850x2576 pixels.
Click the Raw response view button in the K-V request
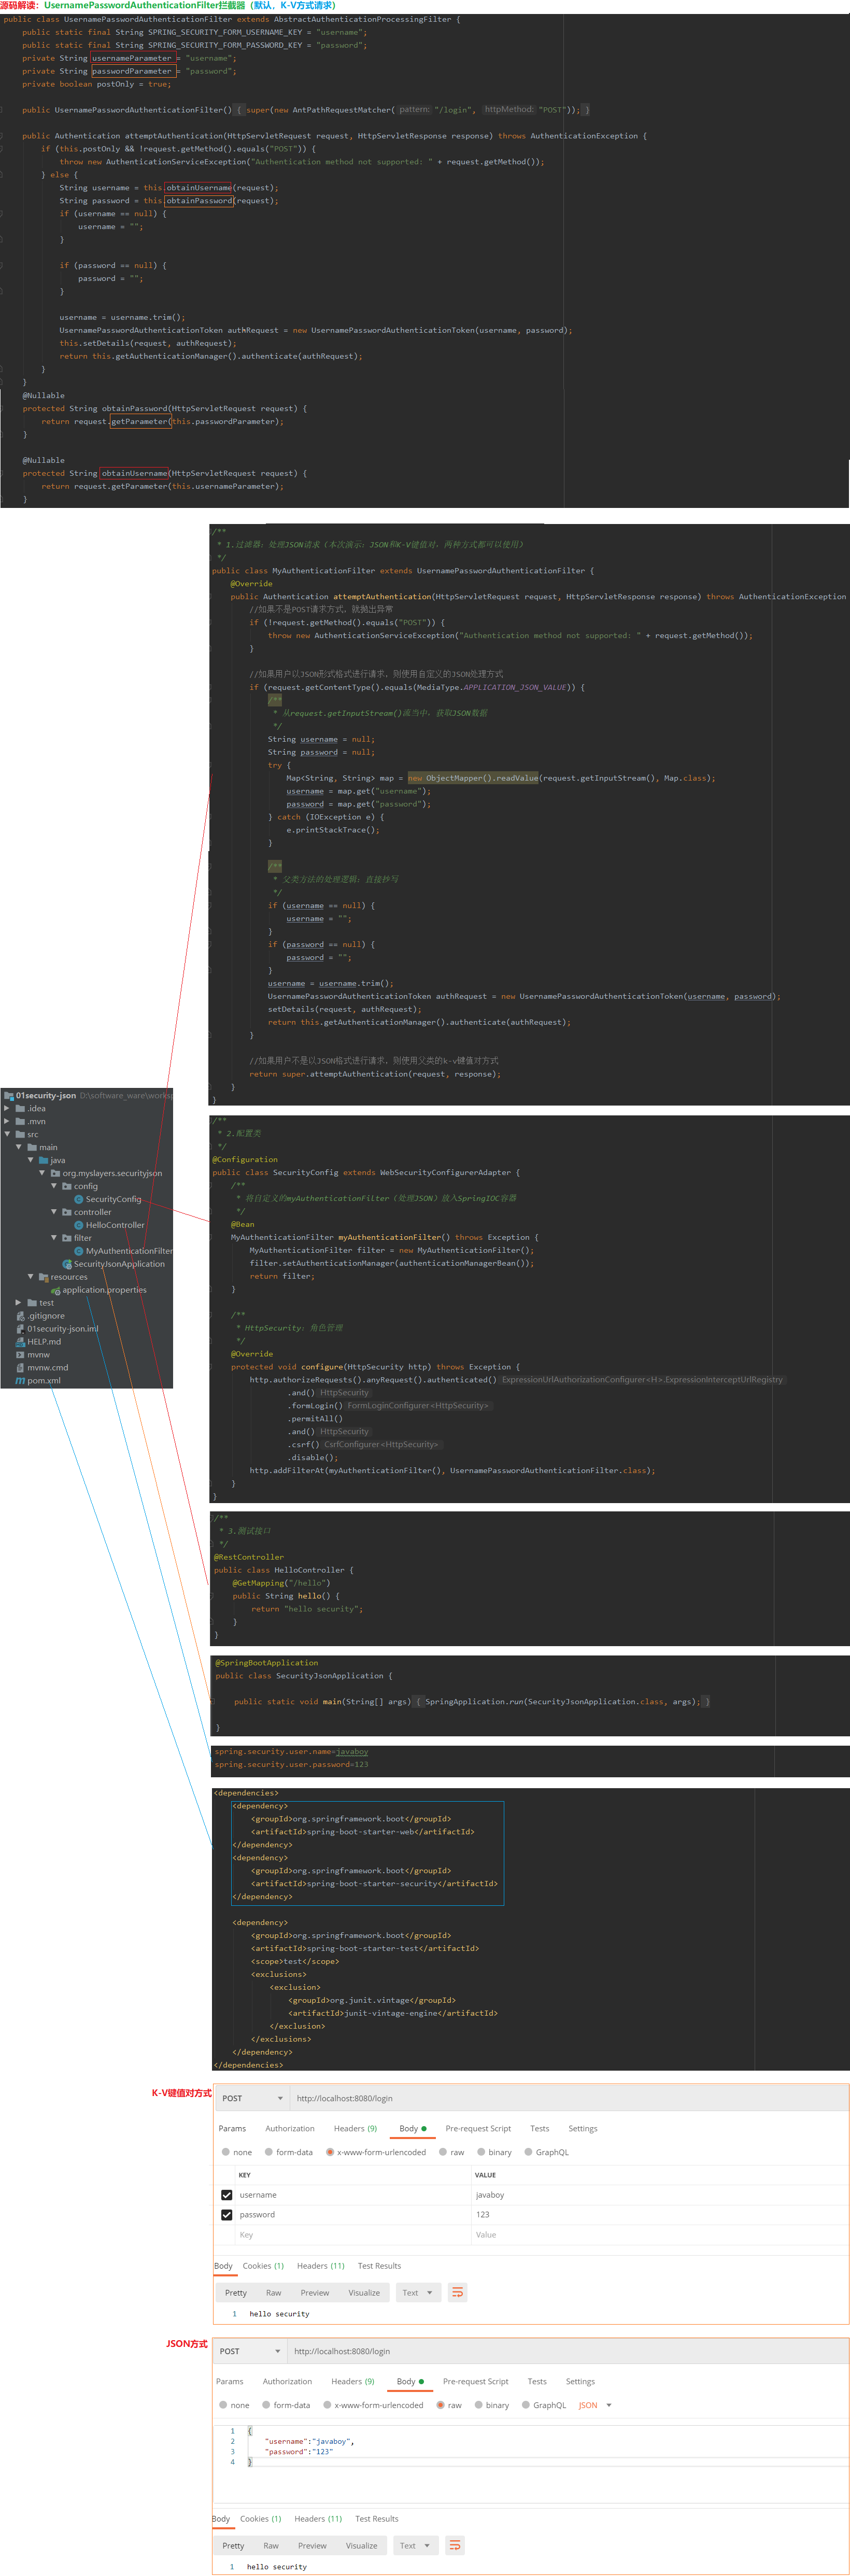(273, 2293)
